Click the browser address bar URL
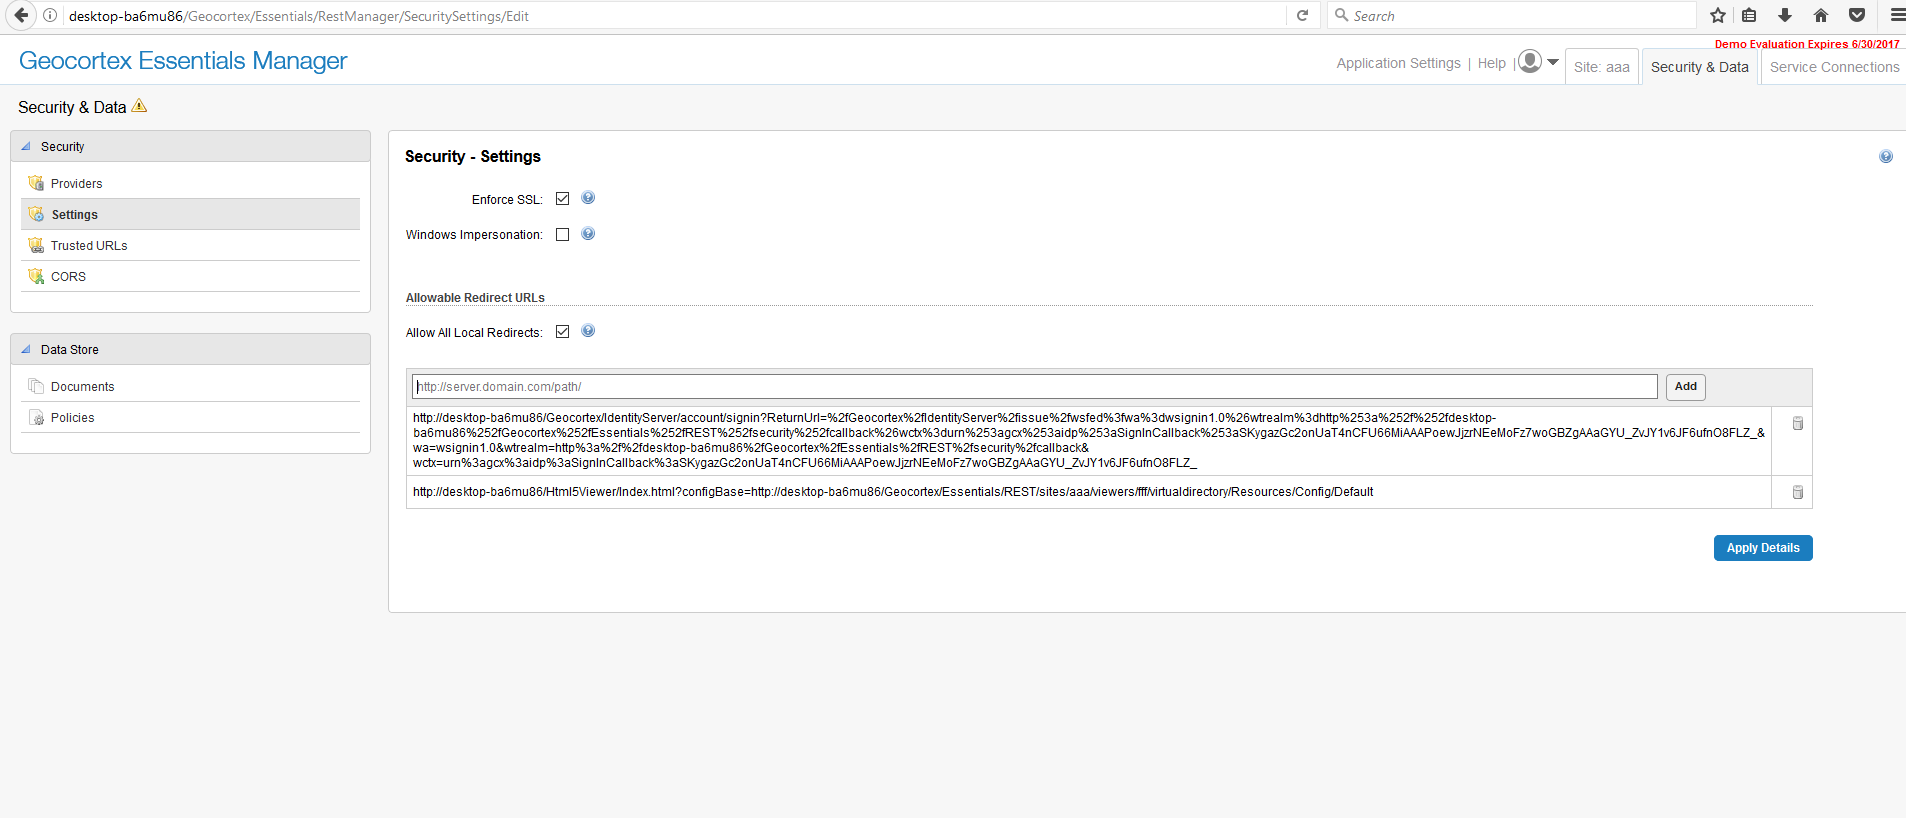 (x=299, y=16)
